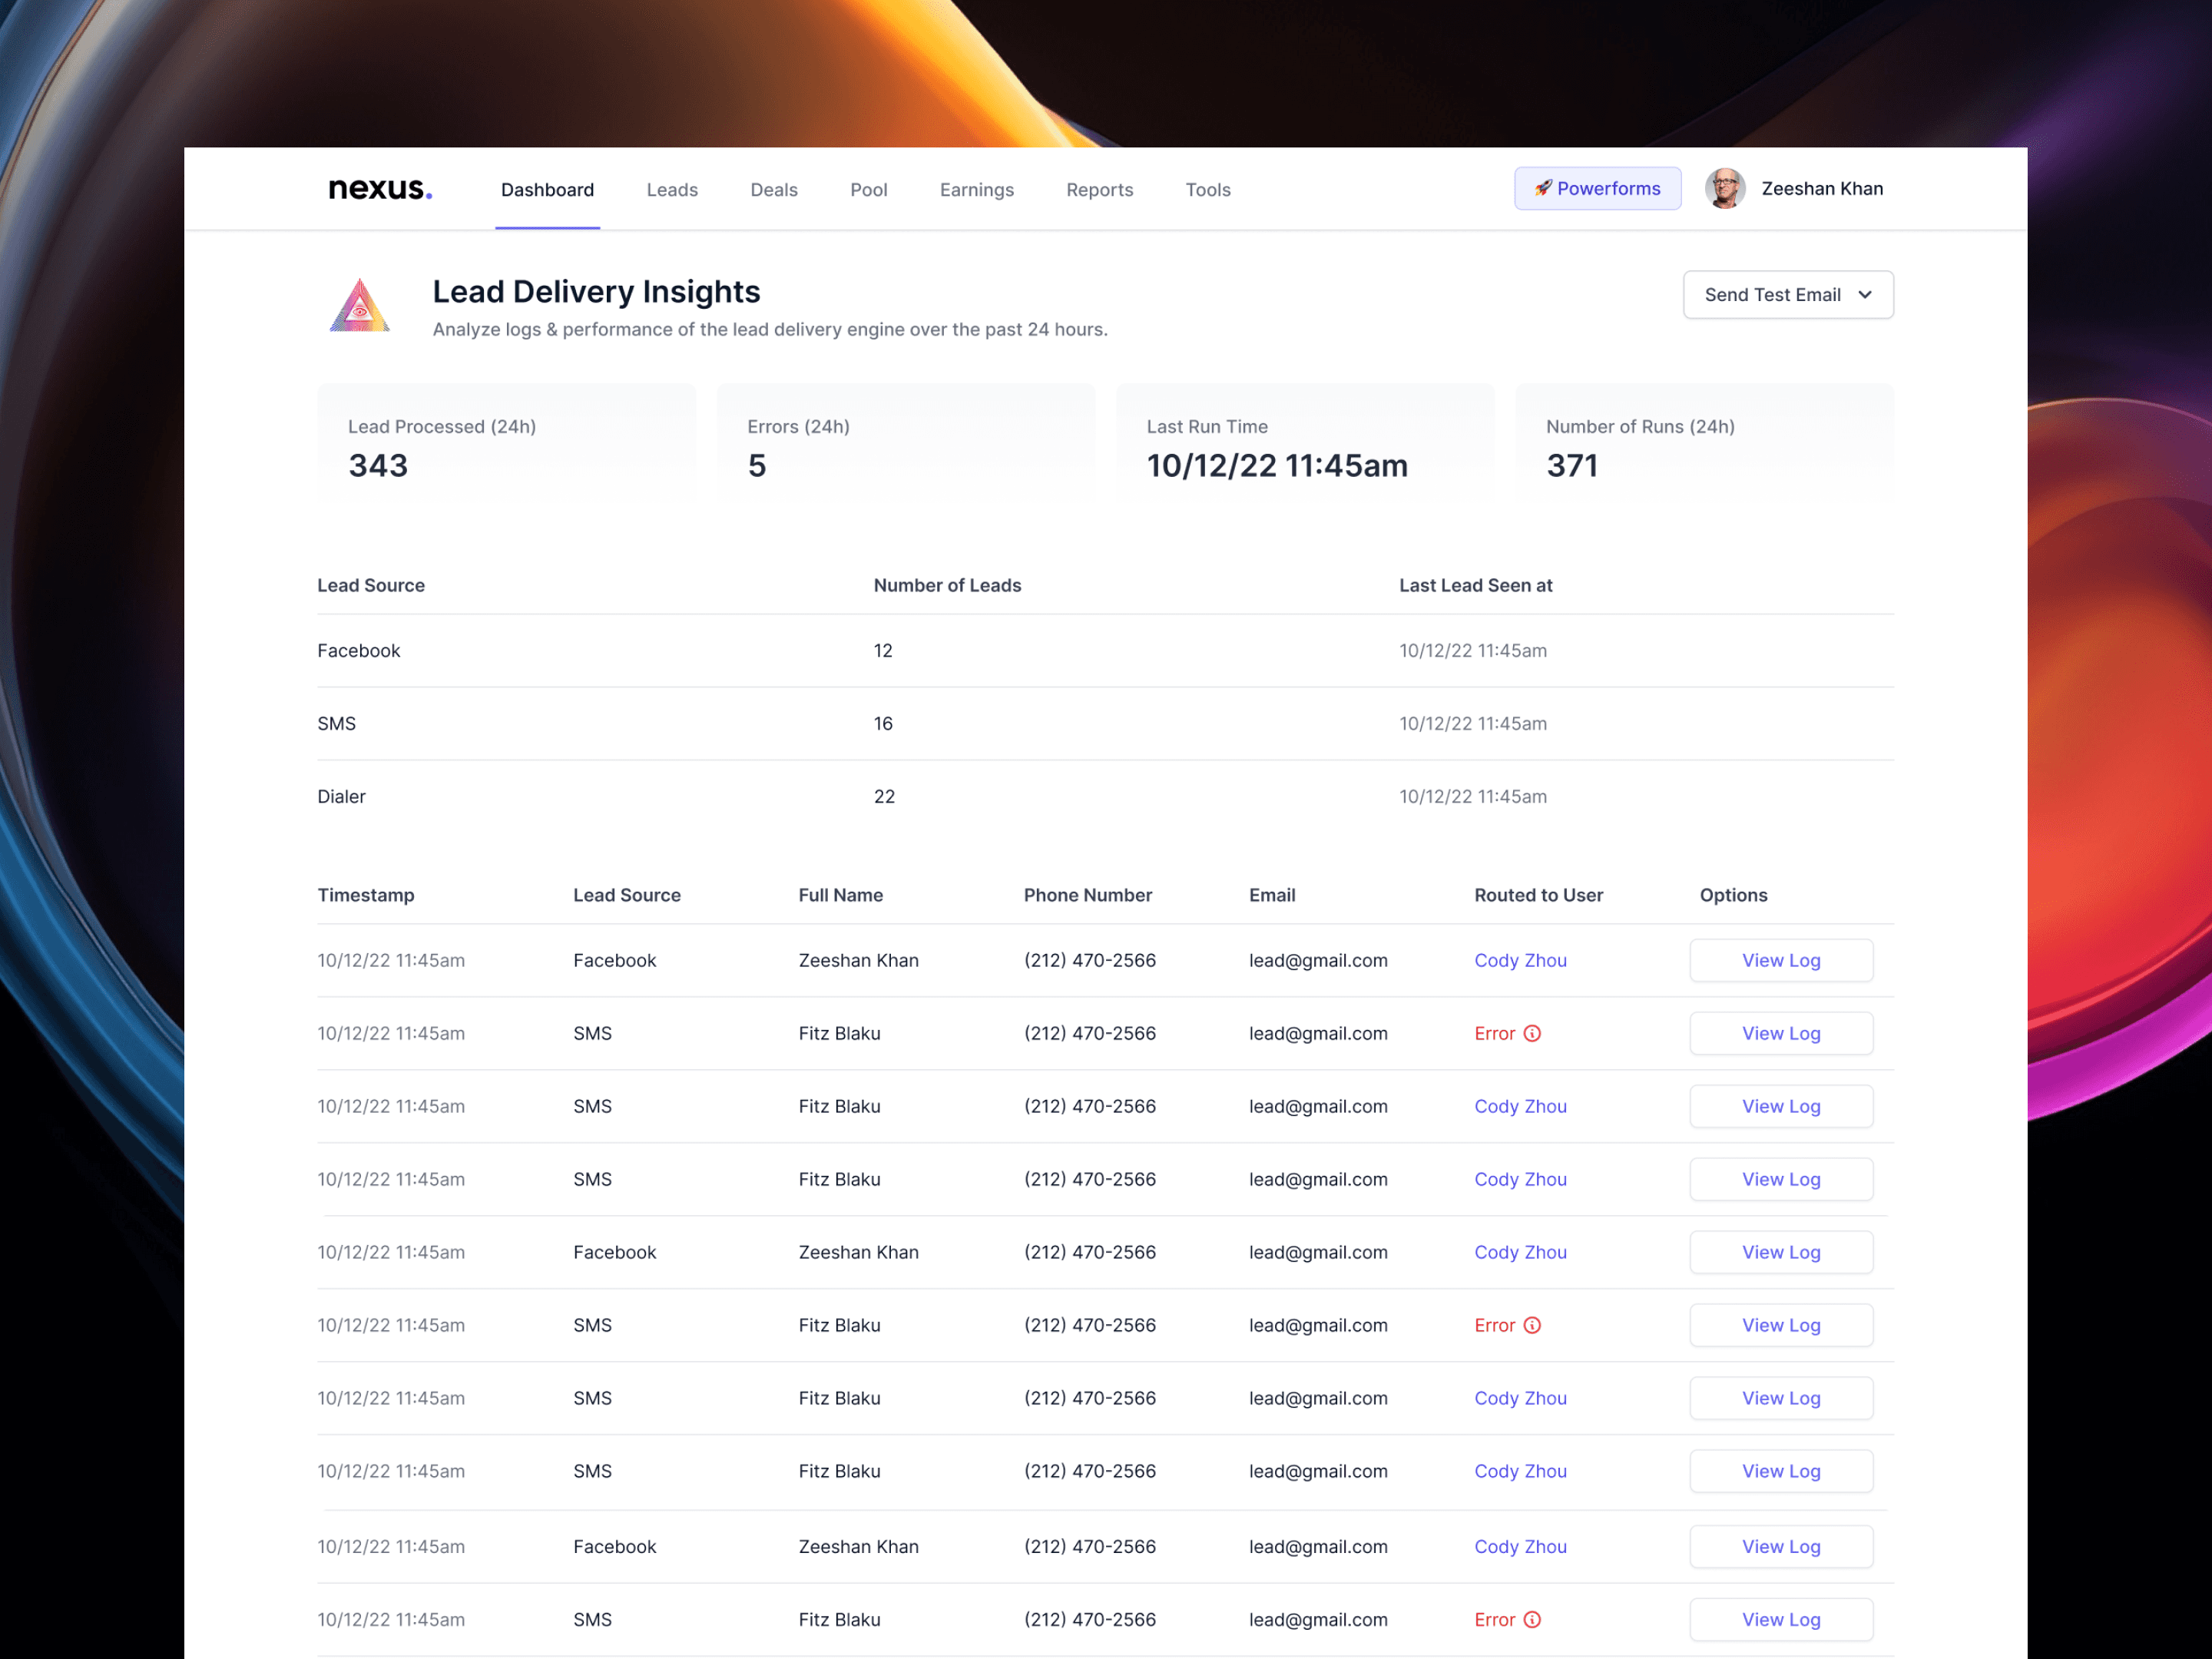Click the Send Test Email dropdown arrow
This screenshot has height=1659, width=2212.
tap(1867, 294)
